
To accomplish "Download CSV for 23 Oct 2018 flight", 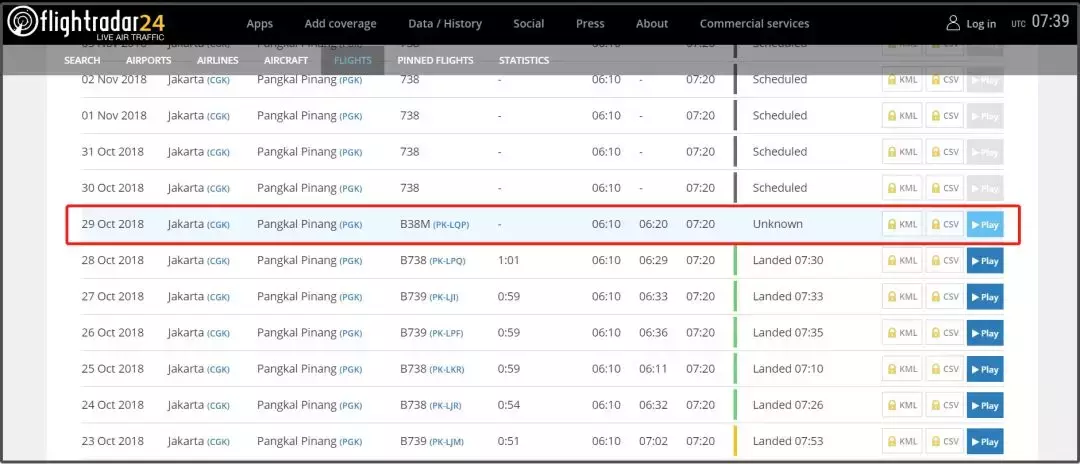I will [x=945, y=441].
